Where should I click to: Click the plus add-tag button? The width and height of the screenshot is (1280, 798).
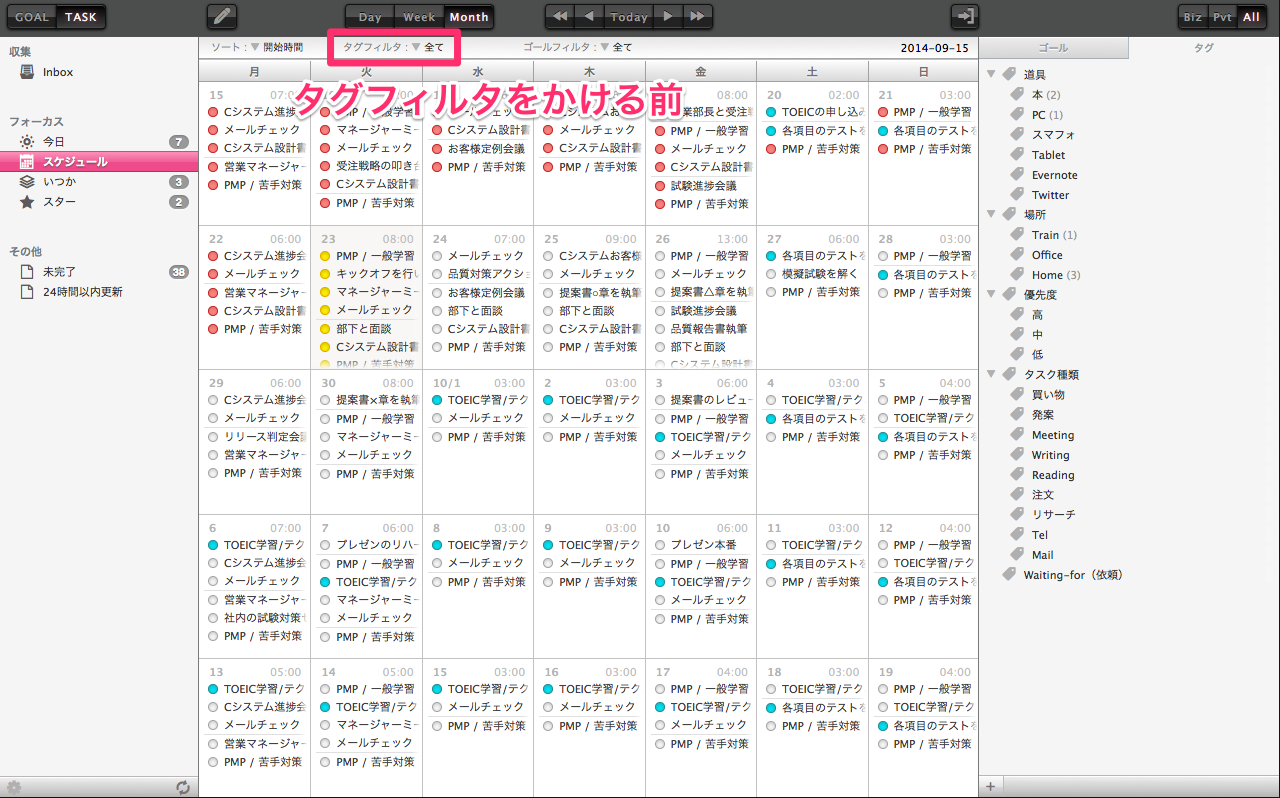(x=990, y=786)
